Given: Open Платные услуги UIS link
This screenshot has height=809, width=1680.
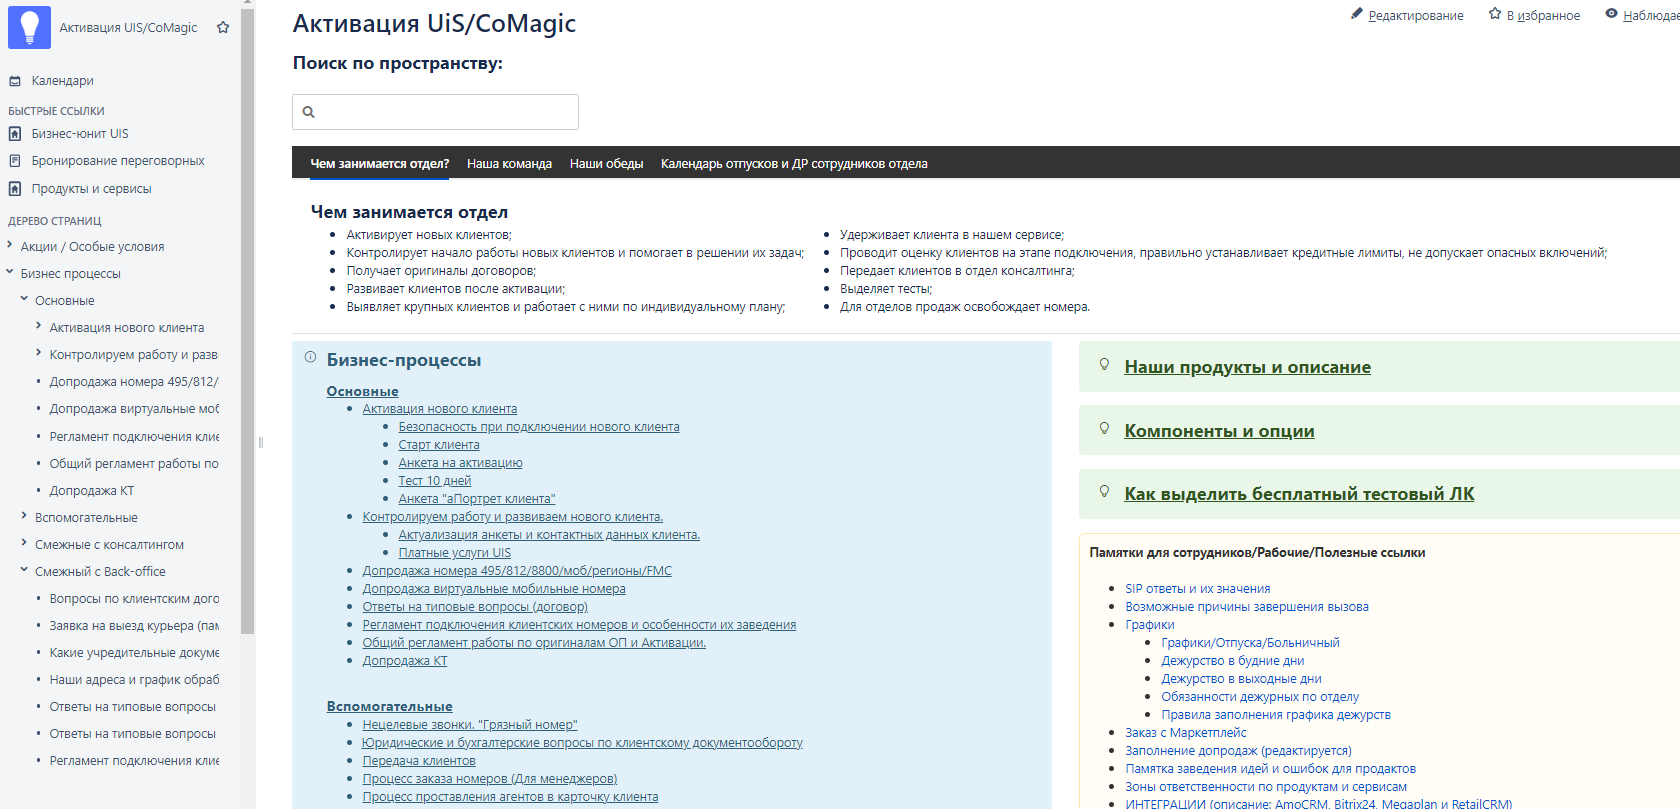Looking at the screenshot, I should [x=455, y=553].
